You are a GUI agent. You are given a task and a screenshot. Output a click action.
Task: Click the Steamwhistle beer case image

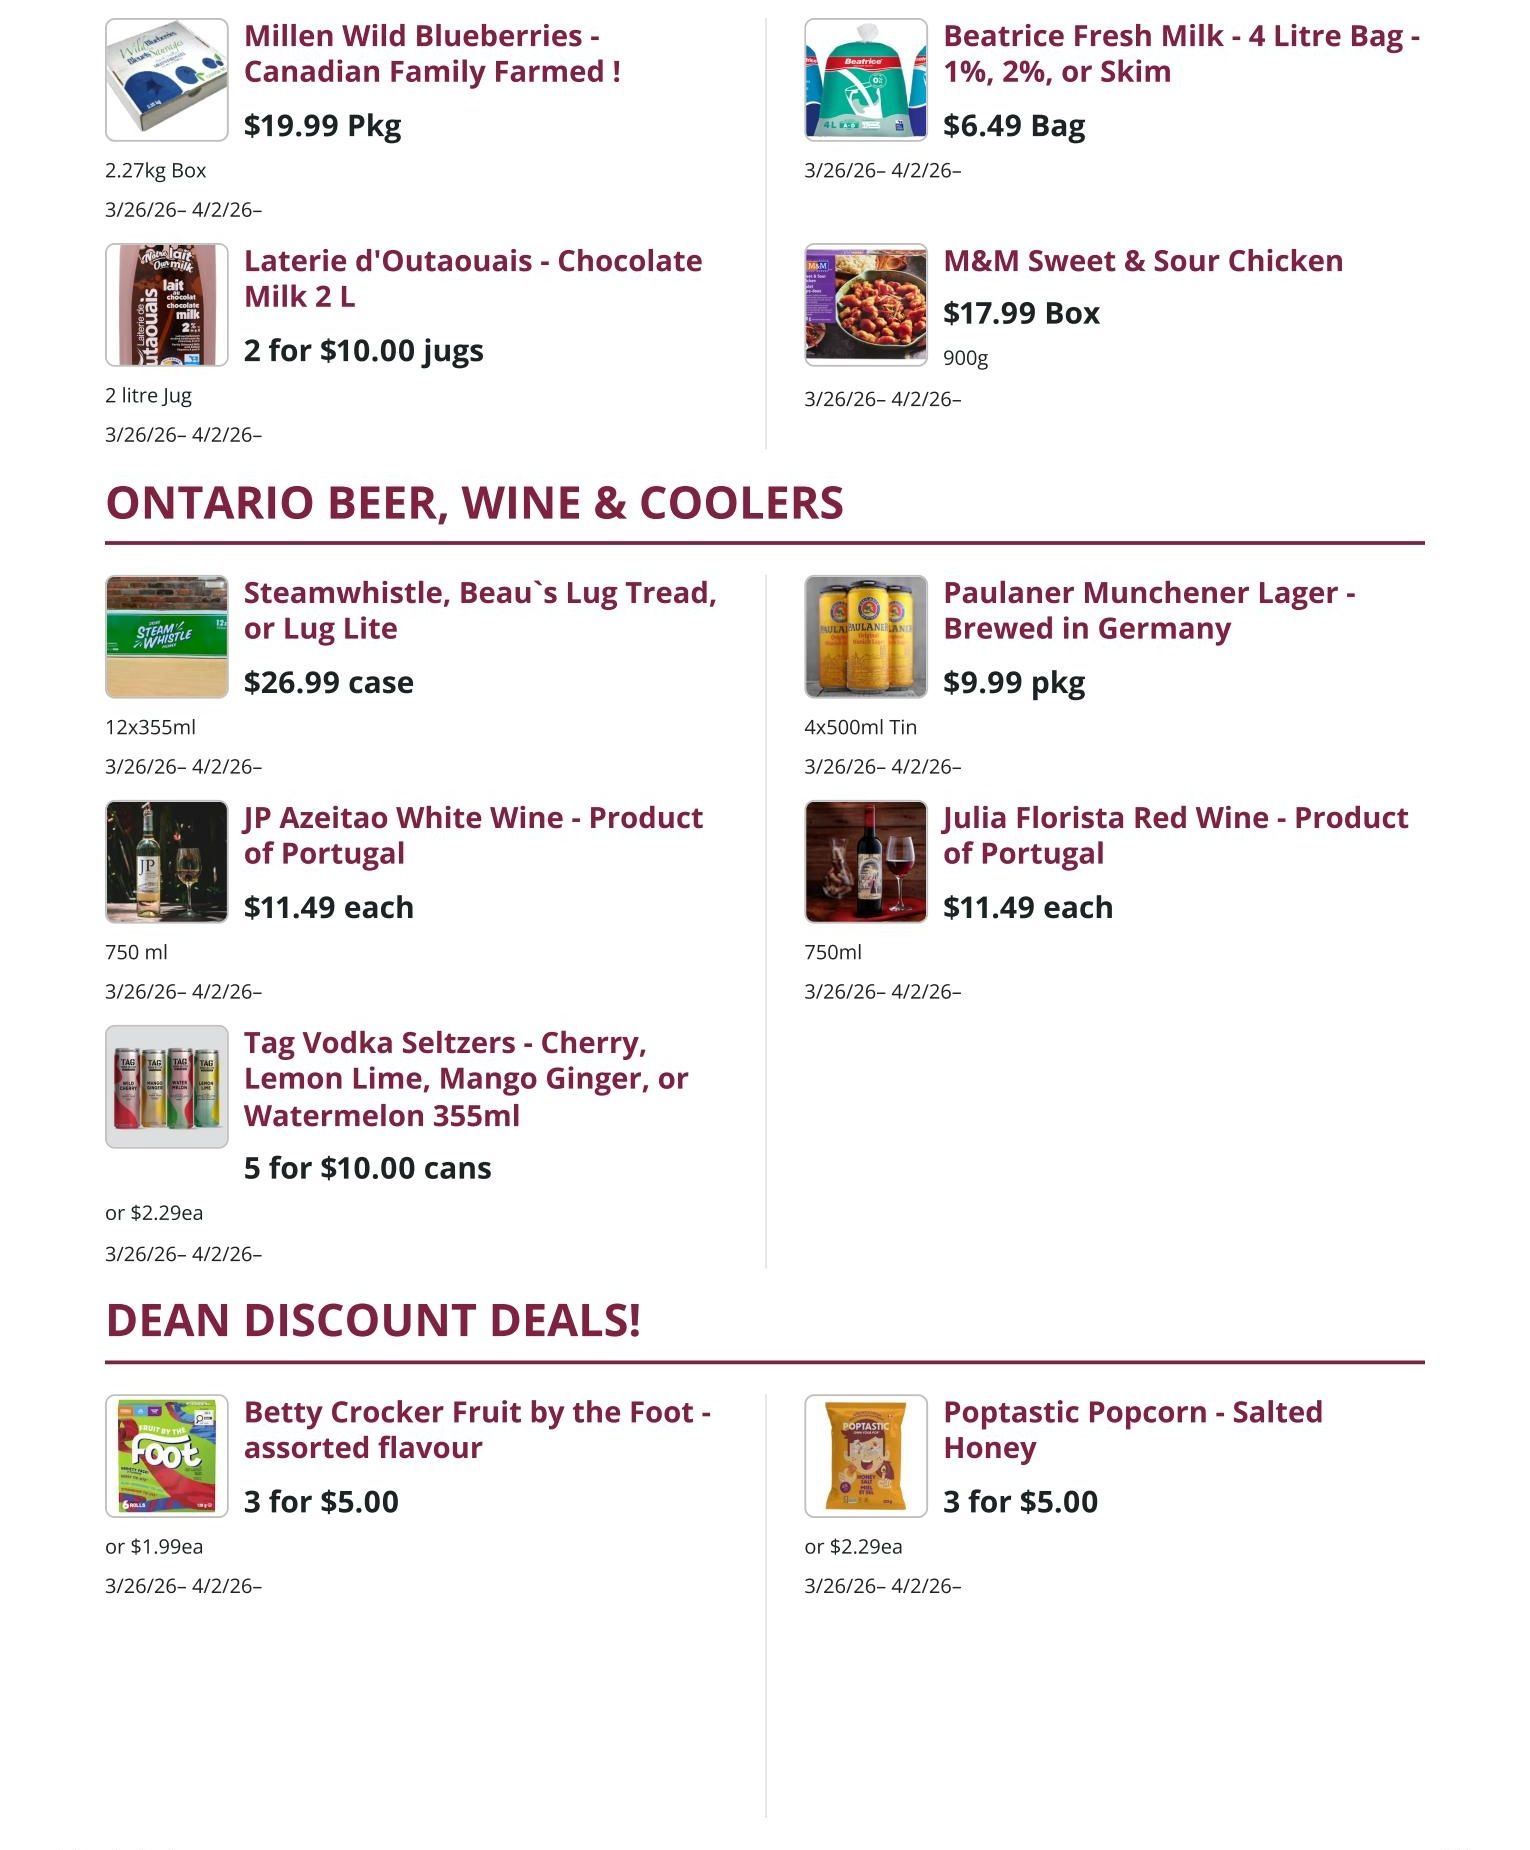(166, 637)
